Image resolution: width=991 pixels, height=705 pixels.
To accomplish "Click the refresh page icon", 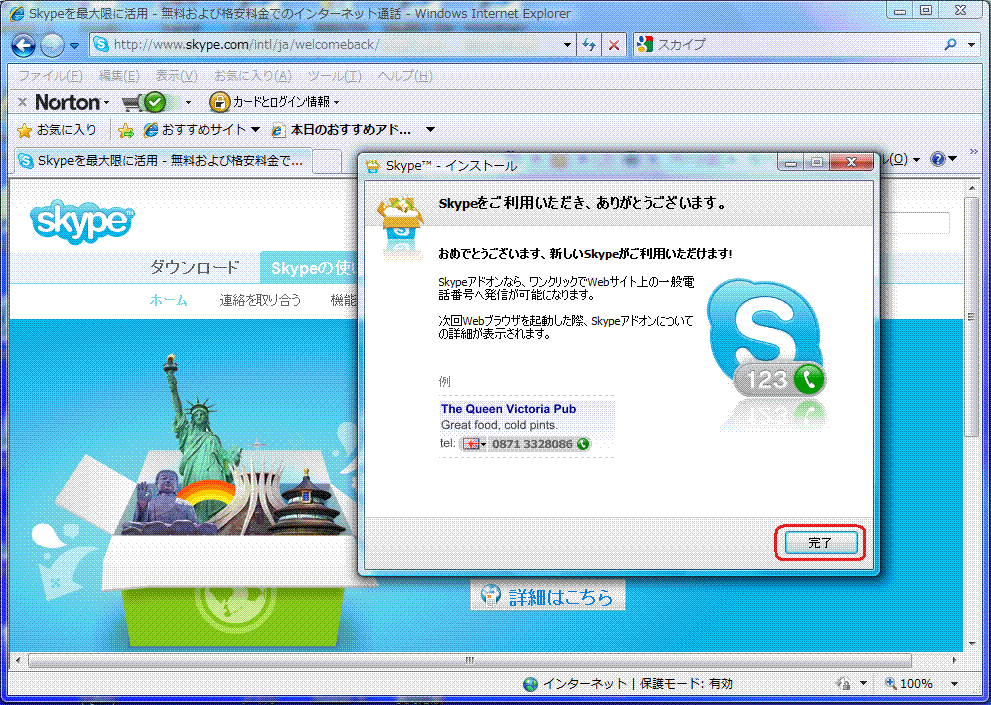I will [589, 45].
